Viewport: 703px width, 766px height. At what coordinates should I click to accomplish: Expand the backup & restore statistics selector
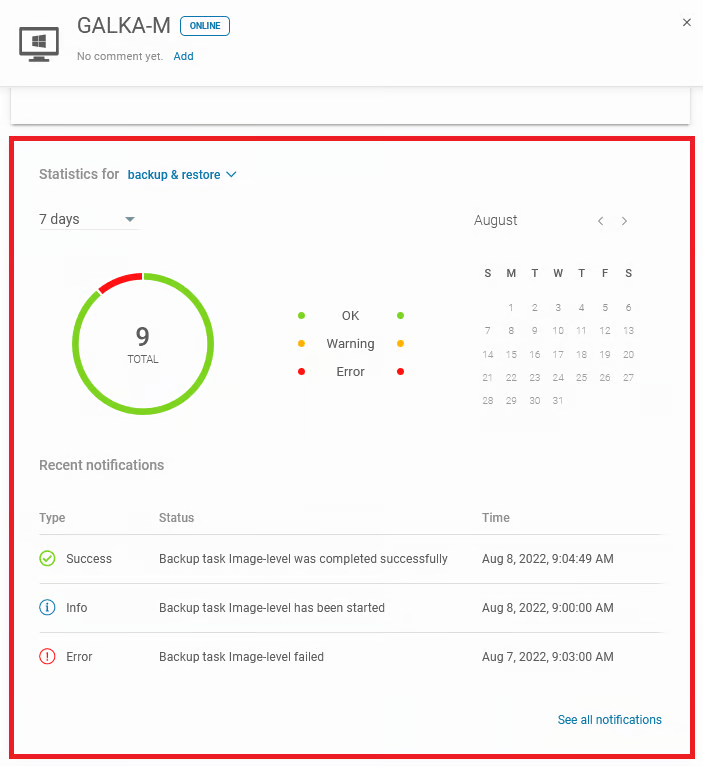click(x=182, y=175)
